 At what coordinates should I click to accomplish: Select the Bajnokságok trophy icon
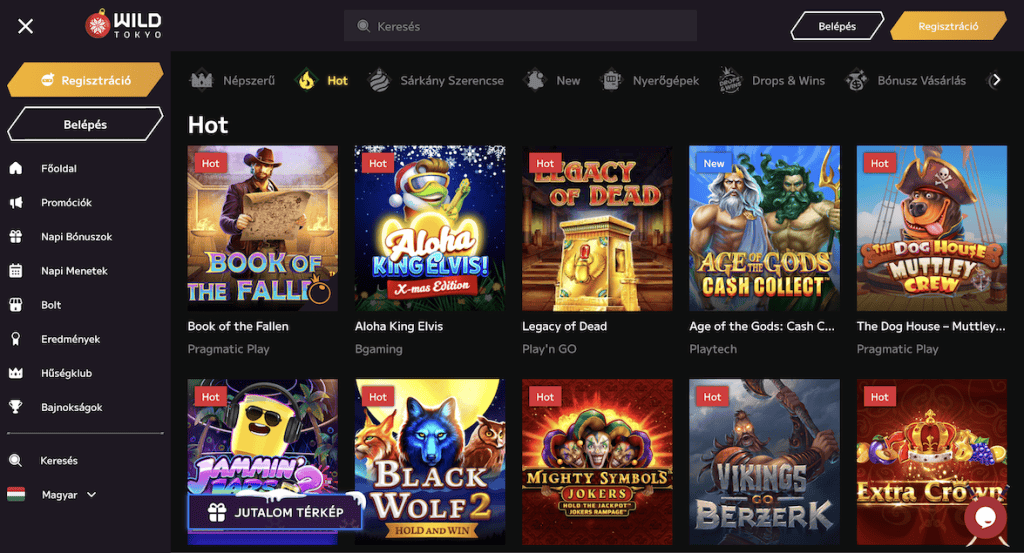(x=16, y=407)
